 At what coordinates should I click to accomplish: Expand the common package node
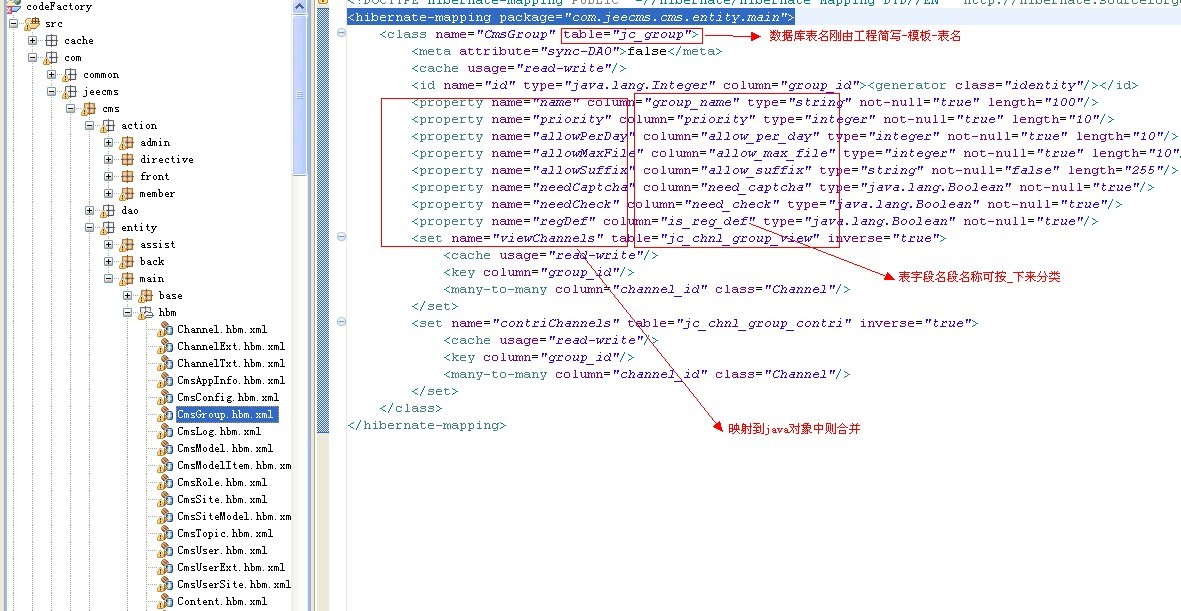click(51, 75)
